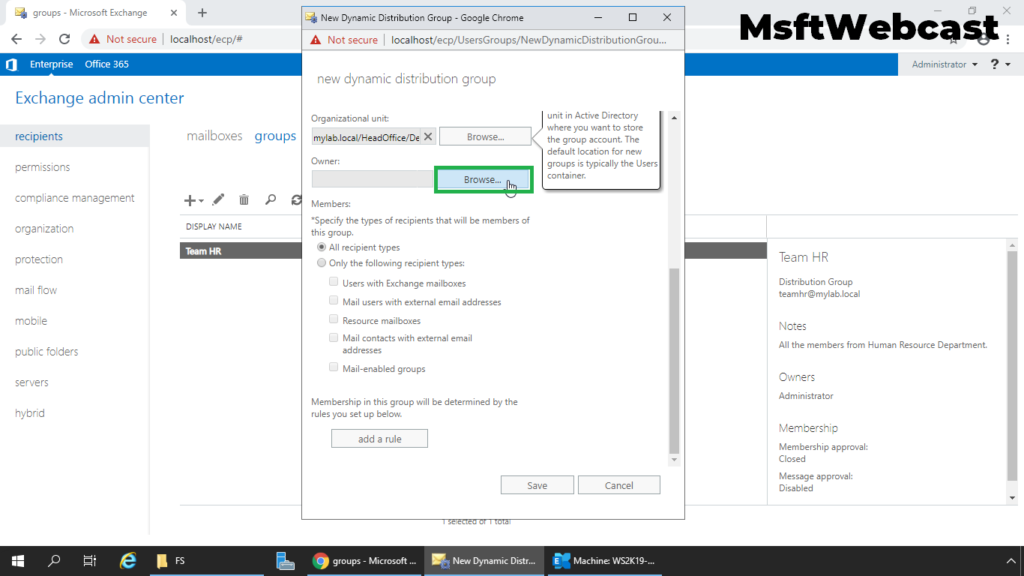Click the add new group plus icon

pyautogui.click(x=189, y=200)
